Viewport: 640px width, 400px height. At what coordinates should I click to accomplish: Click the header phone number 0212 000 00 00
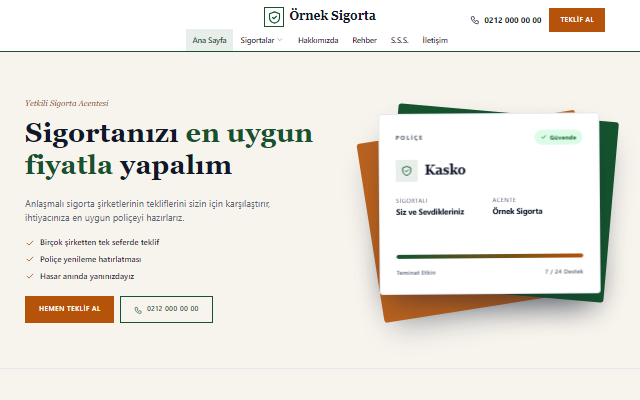[x=513, y=20]
